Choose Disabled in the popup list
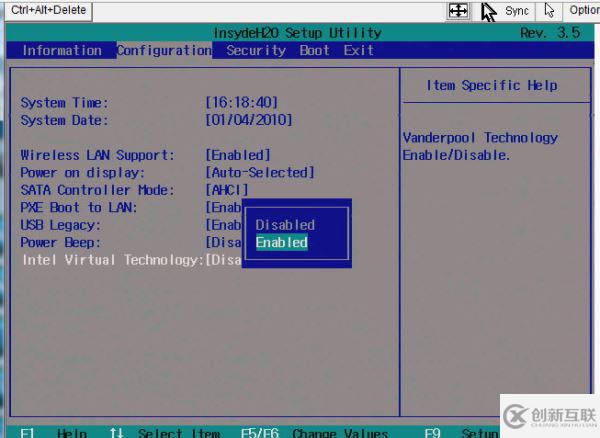The height and width of the screenshot is (438, 600). tap(285, 225)
